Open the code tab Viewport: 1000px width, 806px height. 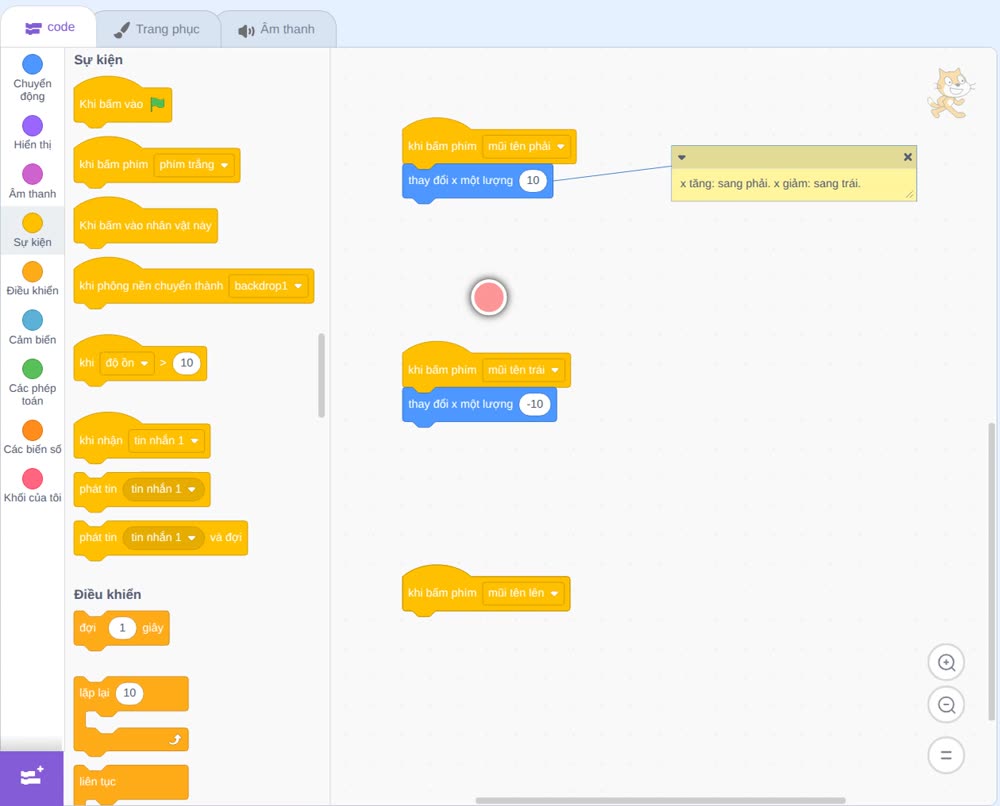[x=49, y=27]
